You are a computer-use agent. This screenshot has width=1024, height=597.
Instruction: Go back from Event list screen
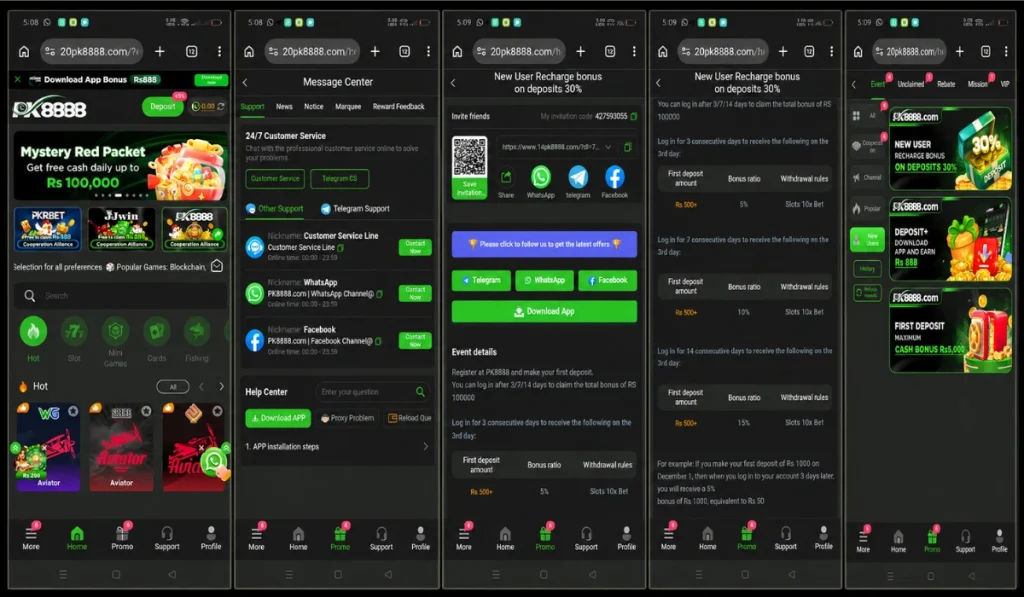coord(854,84)
